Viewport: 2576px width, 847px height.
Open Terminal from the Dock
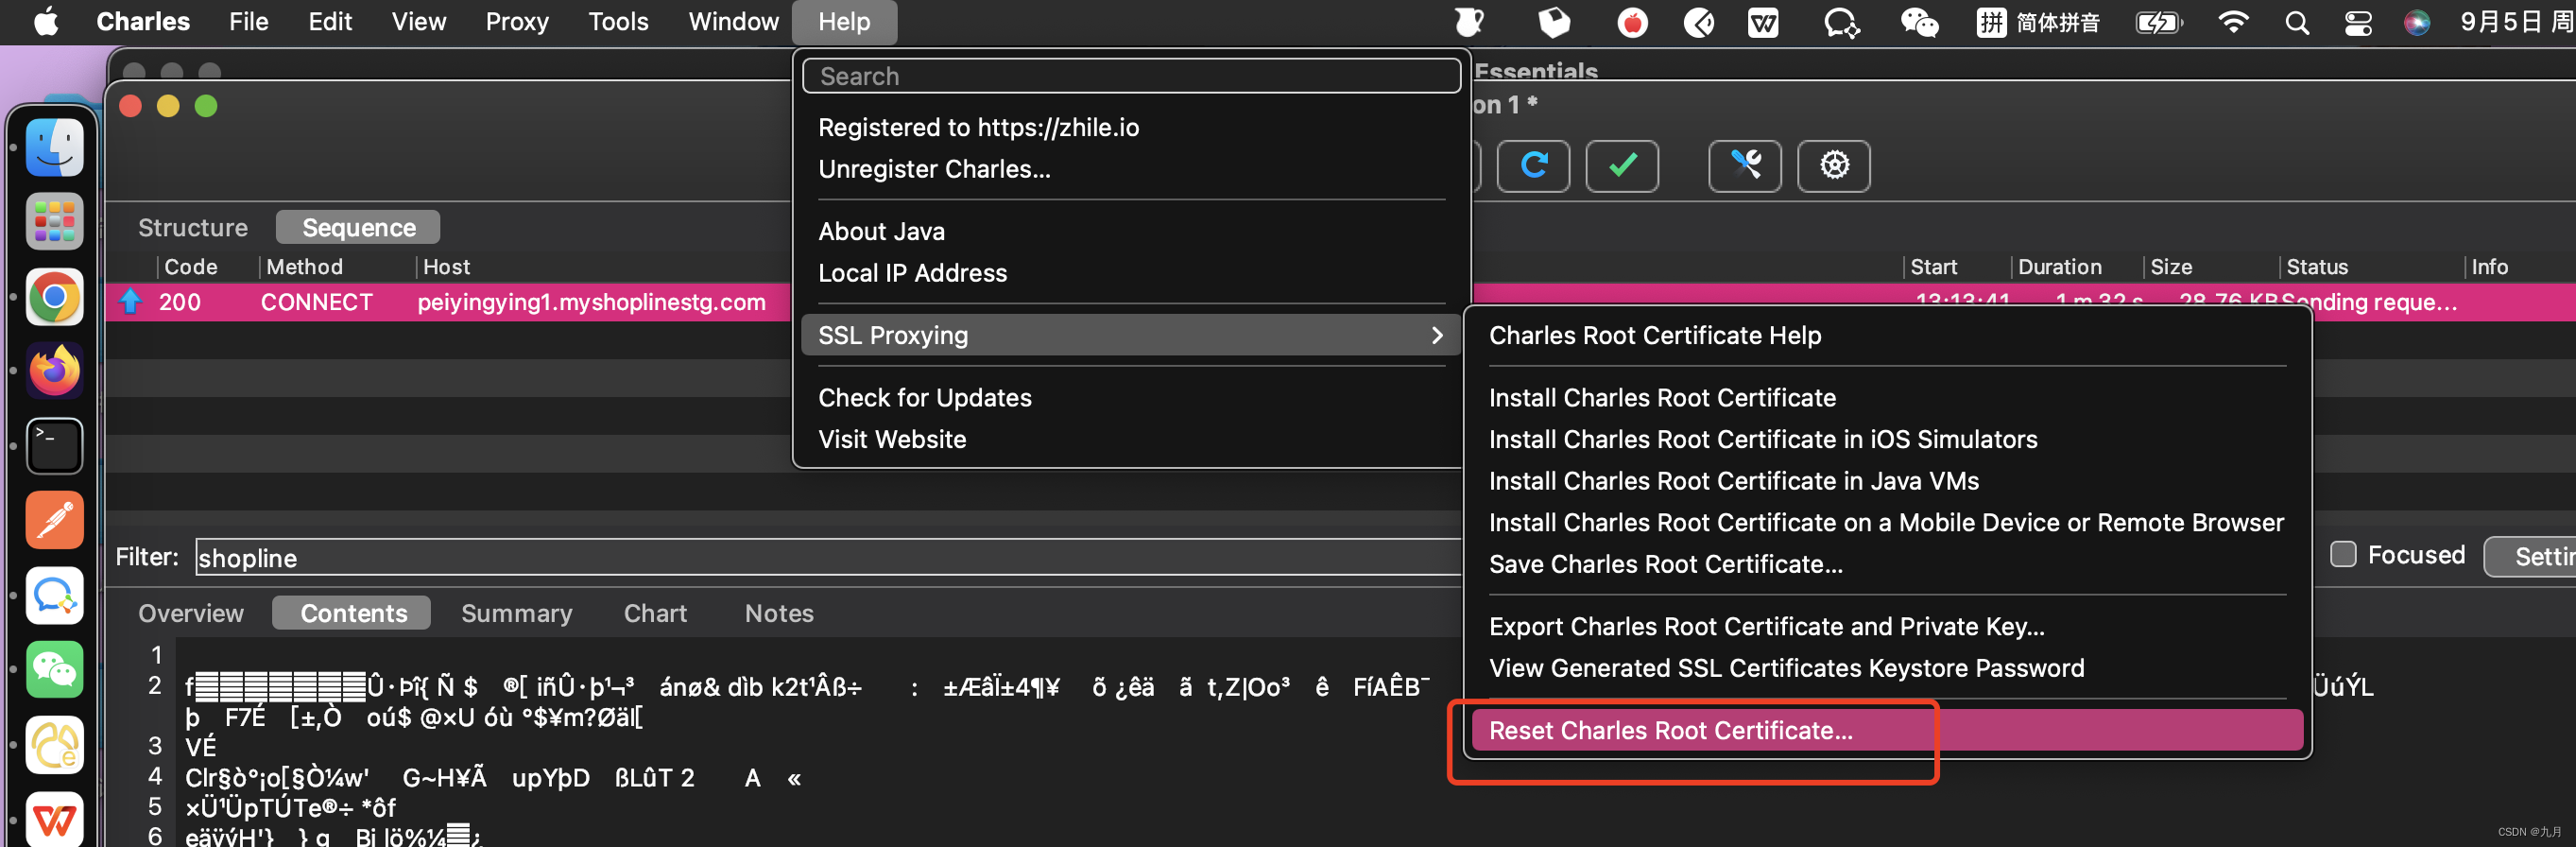coord(54,445)
